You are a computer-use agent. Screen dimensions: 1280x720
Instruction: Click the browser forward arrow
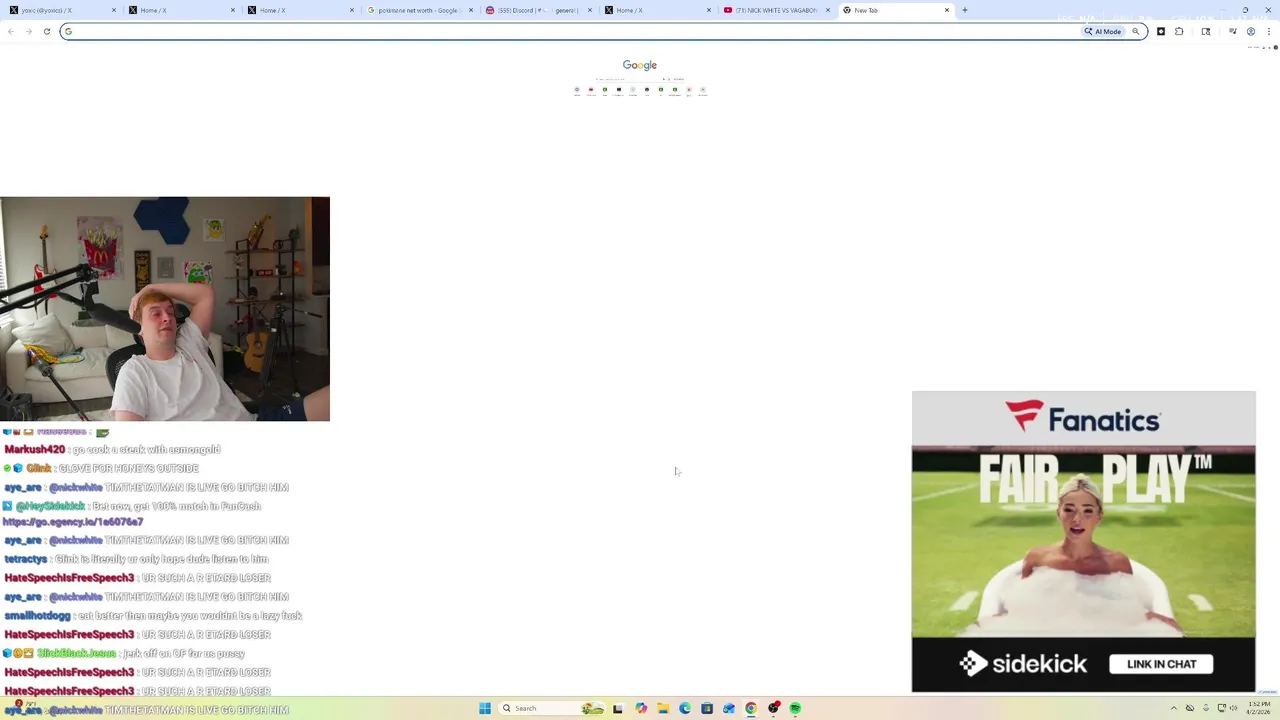tap(29, 31)
